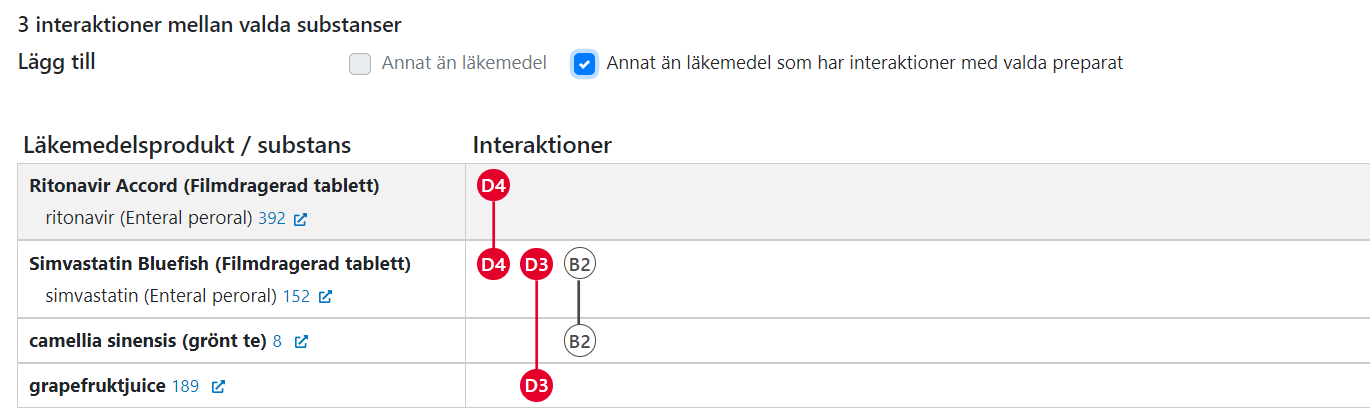
Task: Click the 'Annat än läkemedel' label text
Action: [x=464, y=63]
